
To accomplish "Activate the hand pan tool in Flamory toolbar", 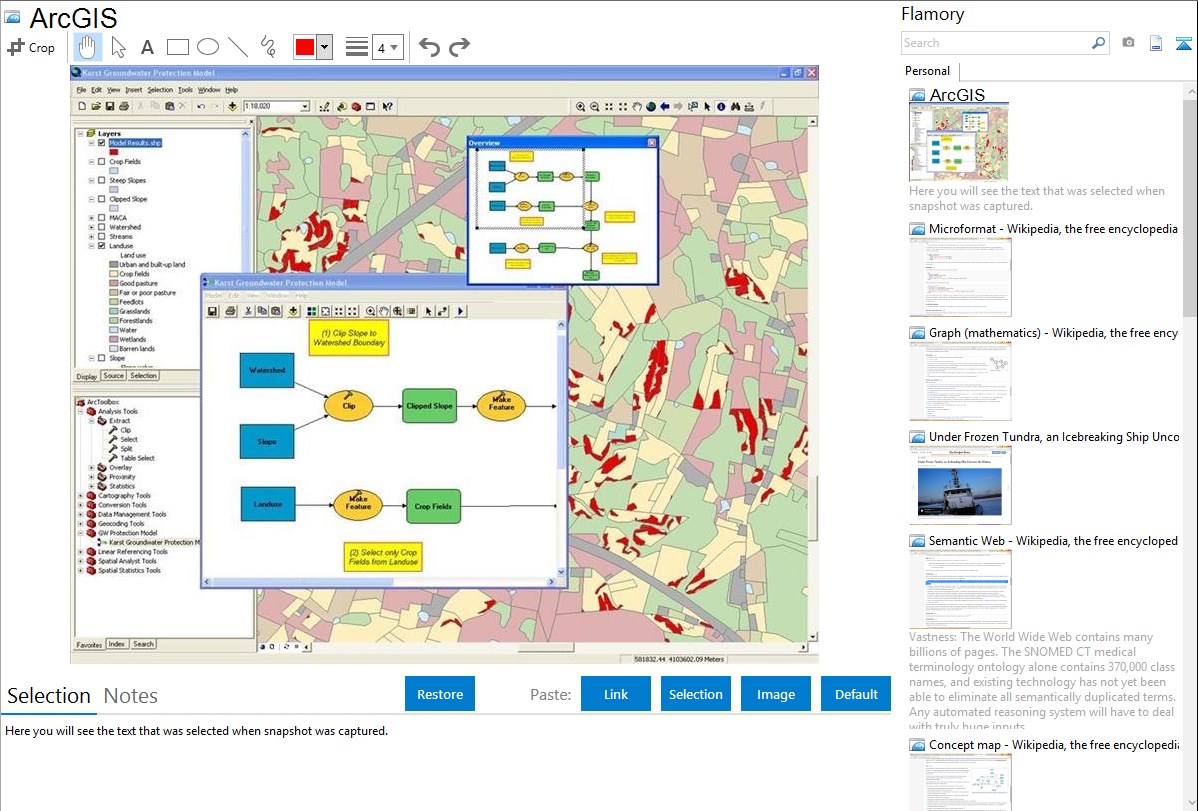I will pyautogui.click(x=87, y=47).
